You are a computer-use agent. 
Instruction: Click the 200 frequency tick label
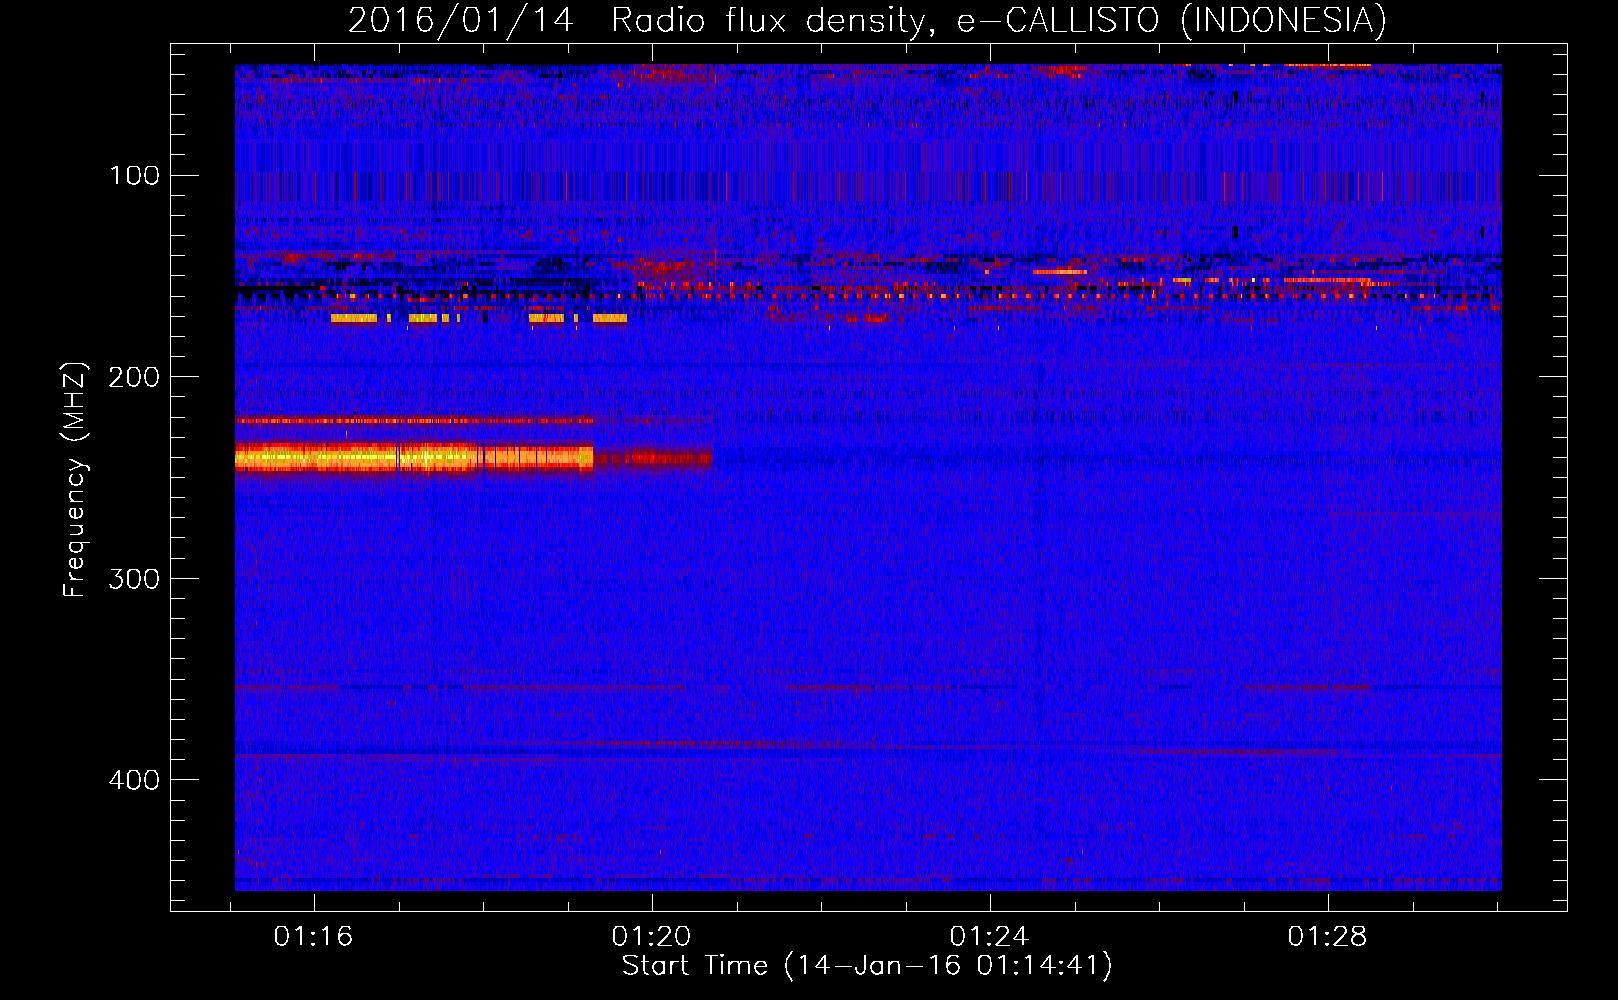pyautogui.click(x=134, y=377)
